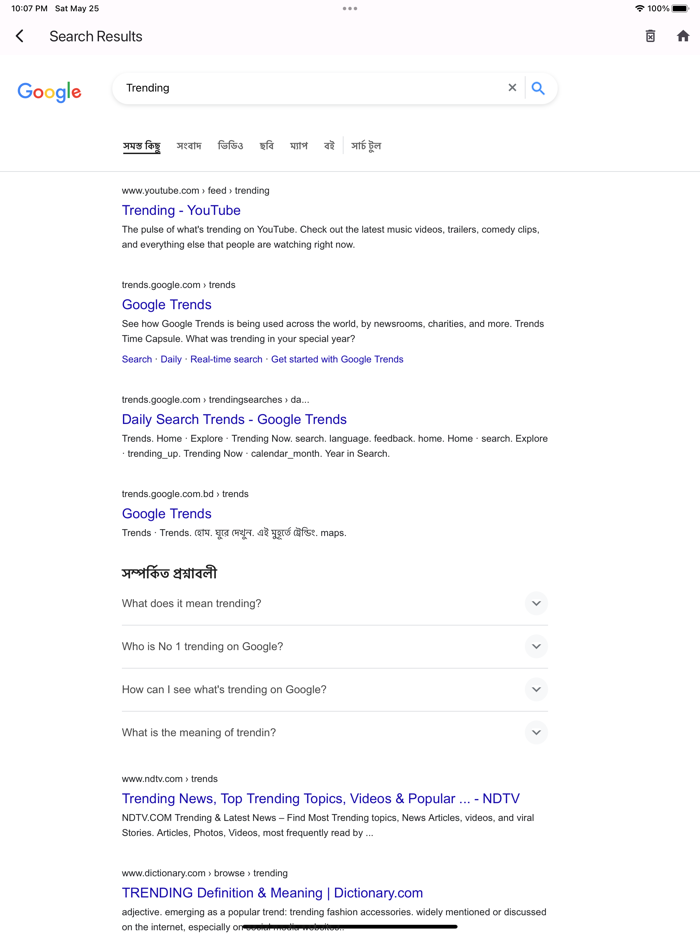Click inside the search input field
Screen dimensions: 700x934
point(300,87)
